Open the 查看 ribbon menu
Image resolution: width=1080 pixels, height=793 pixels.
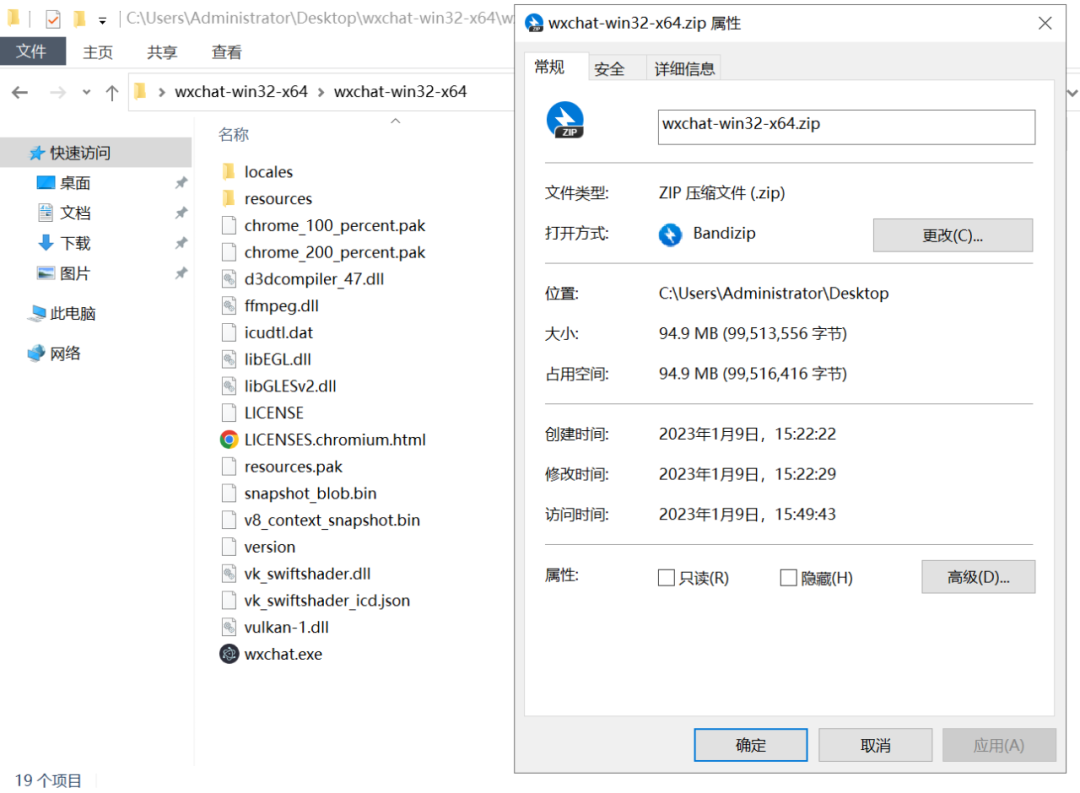click(226, 52)
